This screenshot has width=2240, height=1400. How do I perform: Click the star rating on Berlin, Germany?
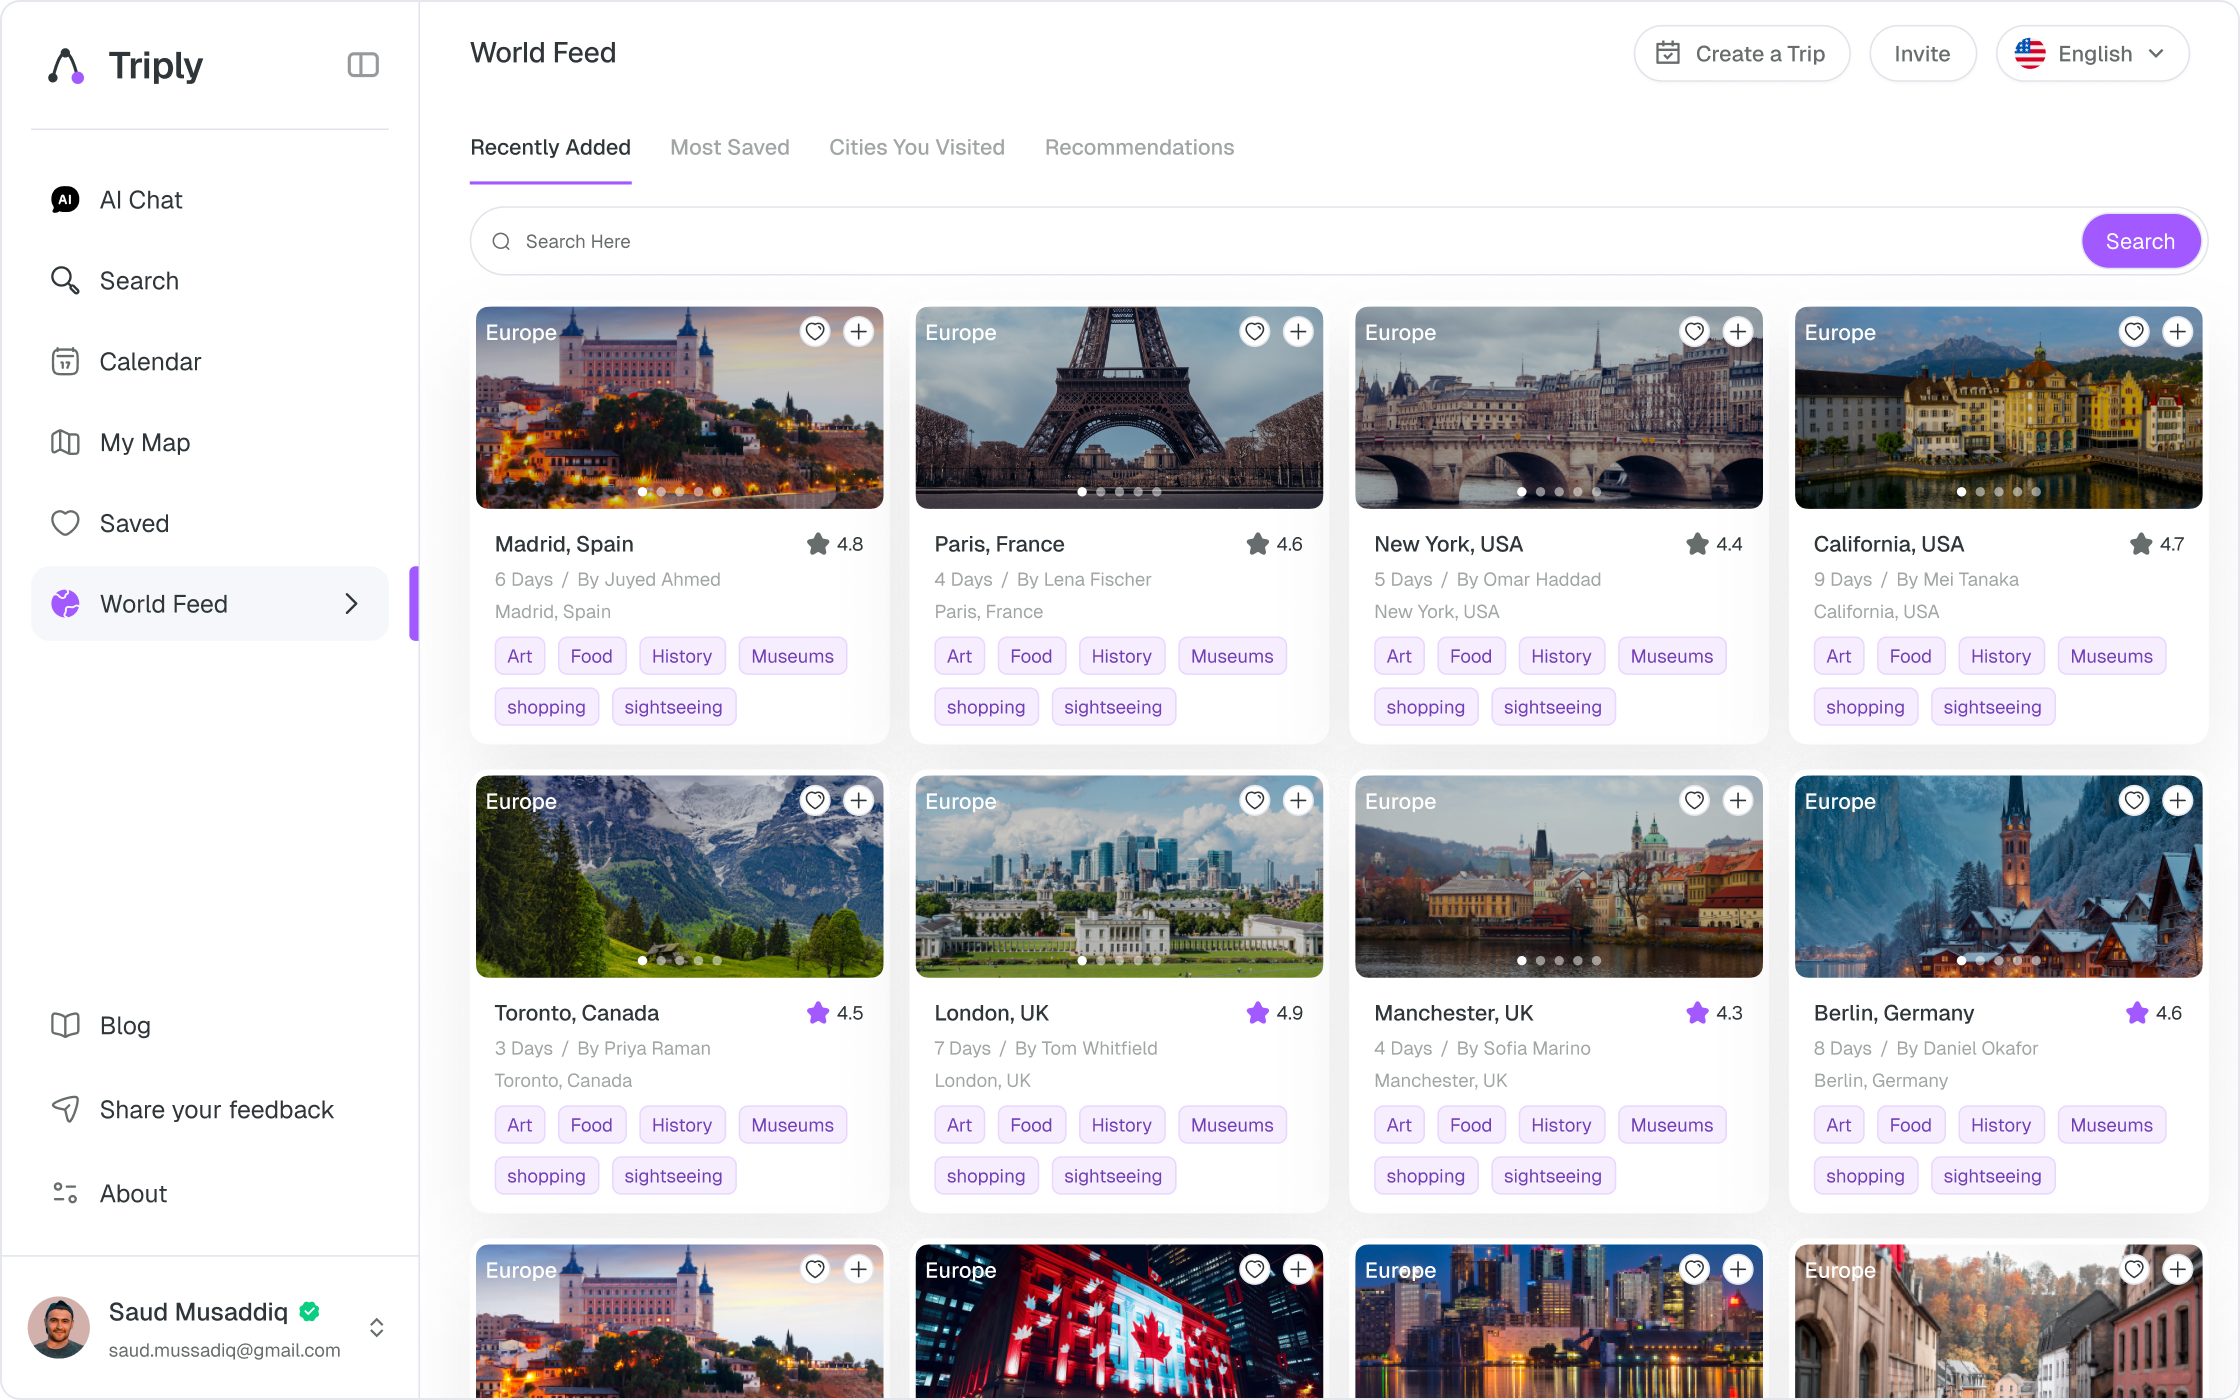coord(2154,1013)
